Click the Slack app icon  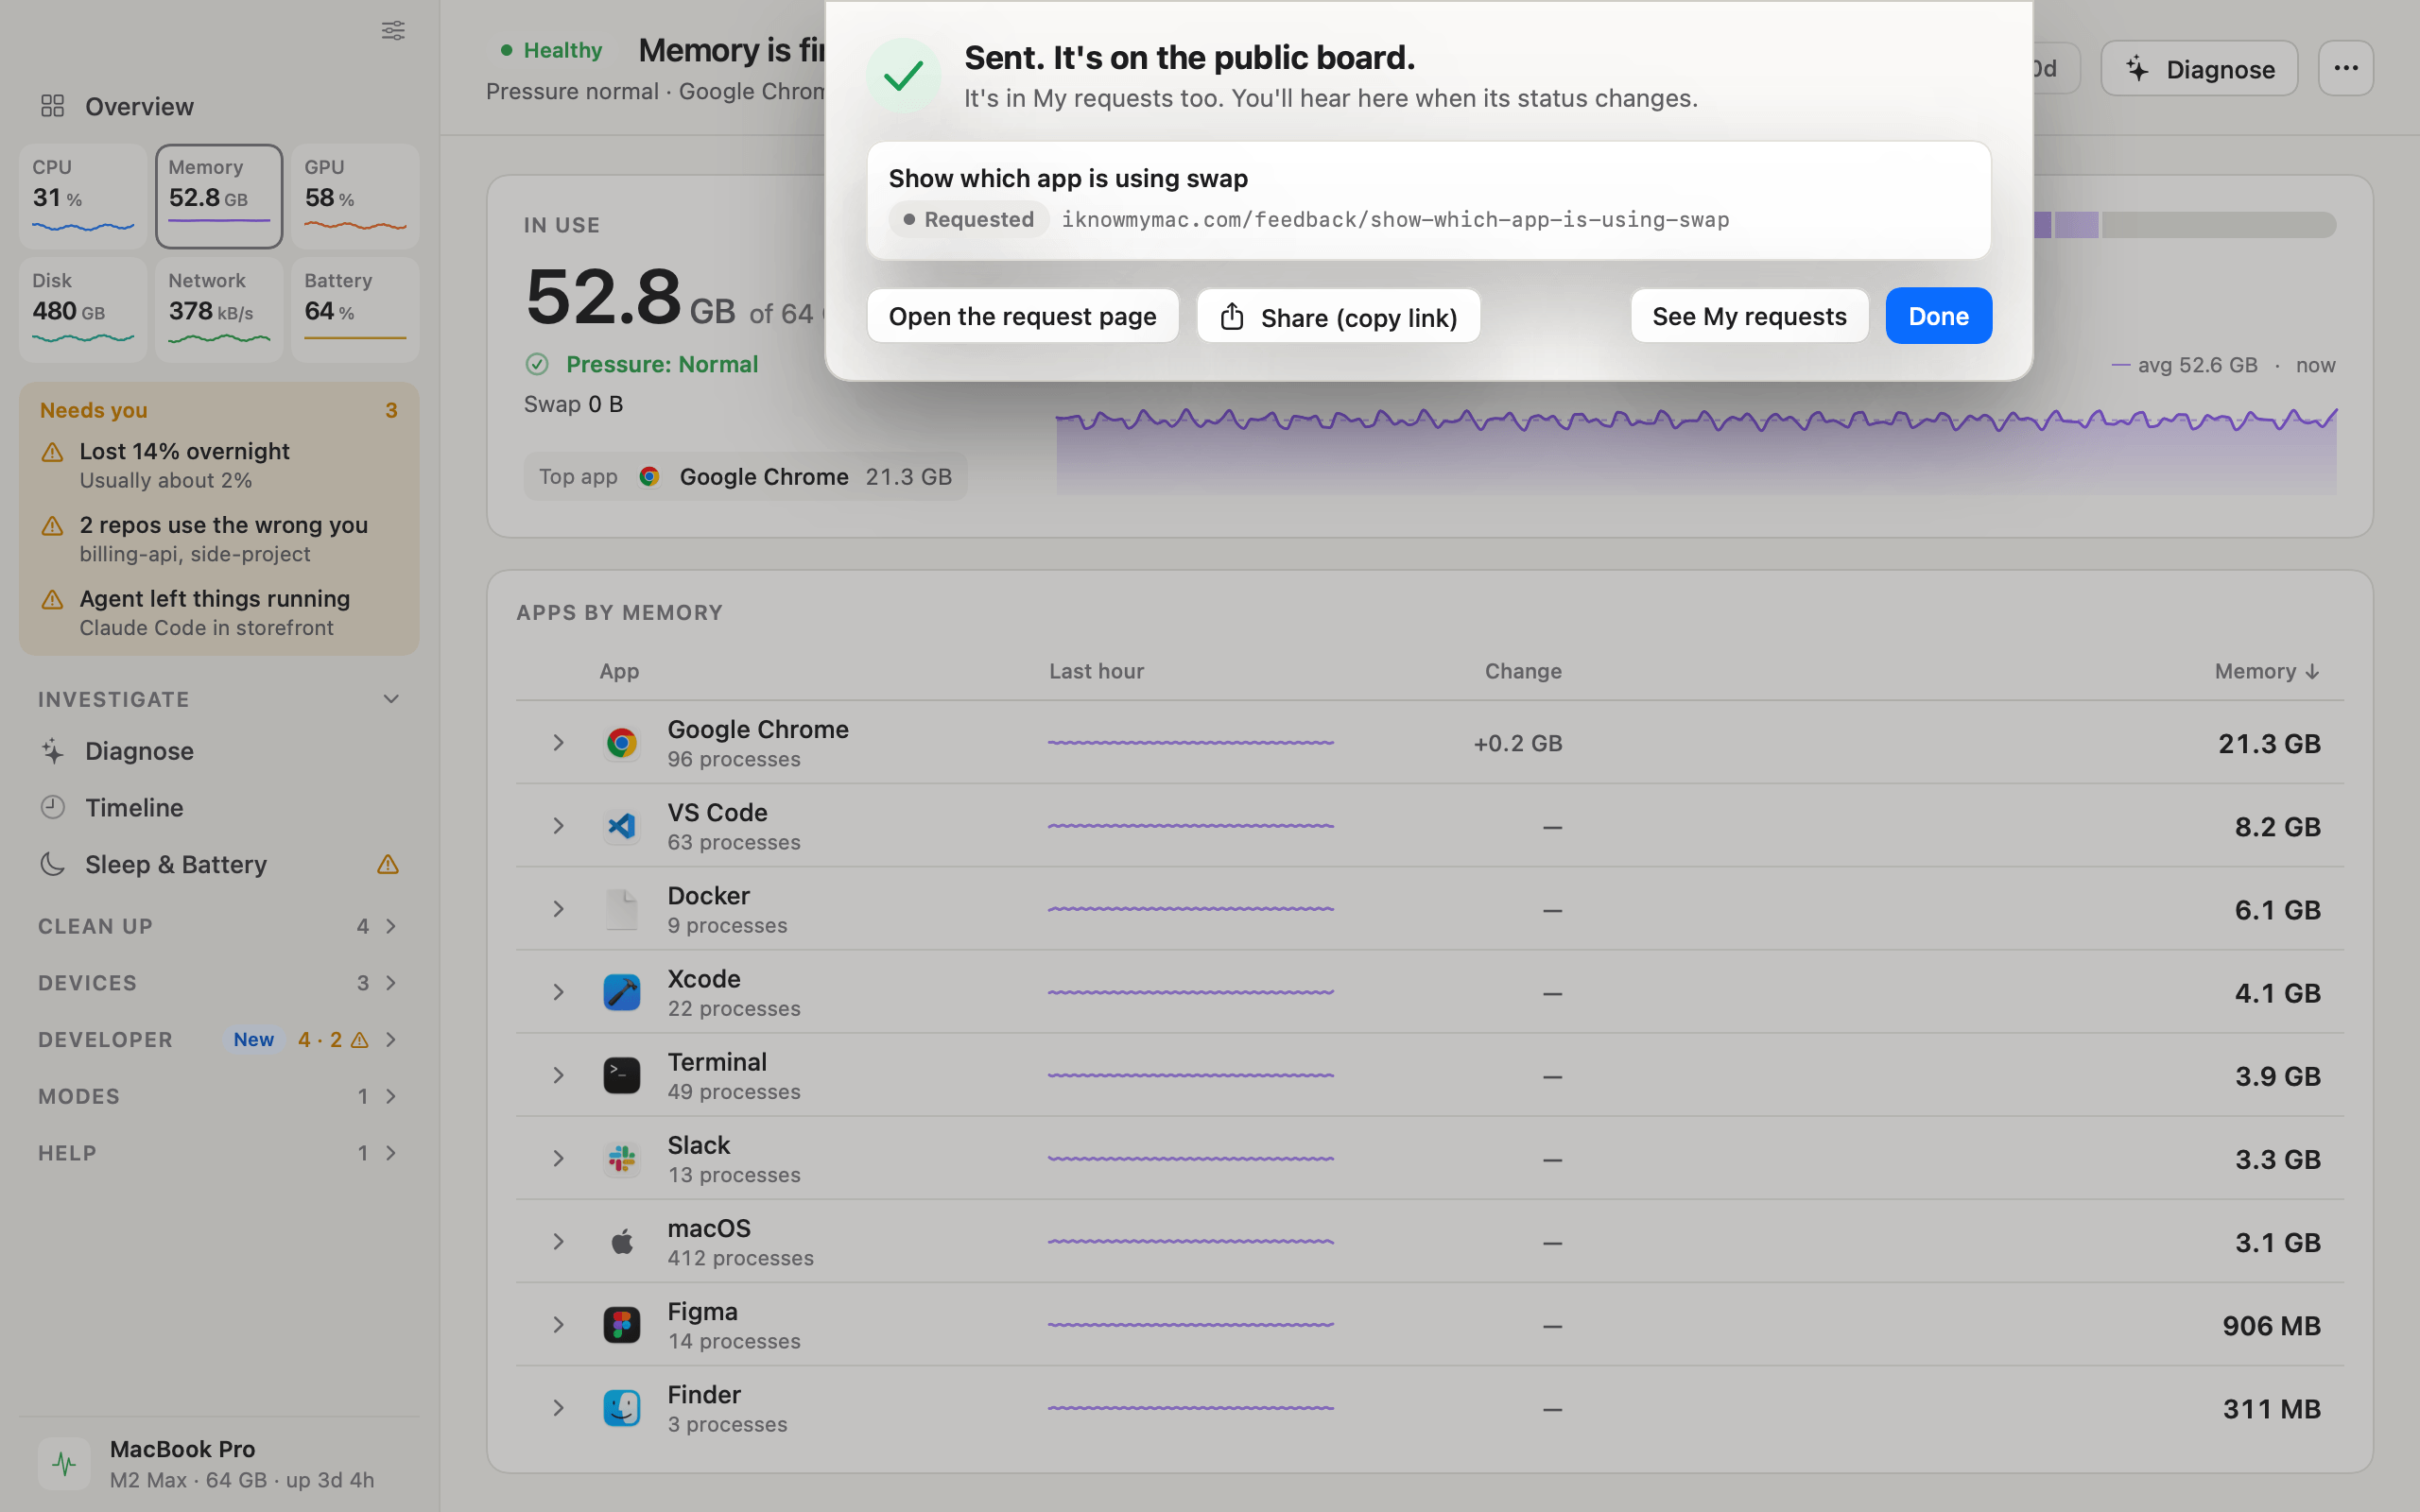click(x=622, y=1158)
